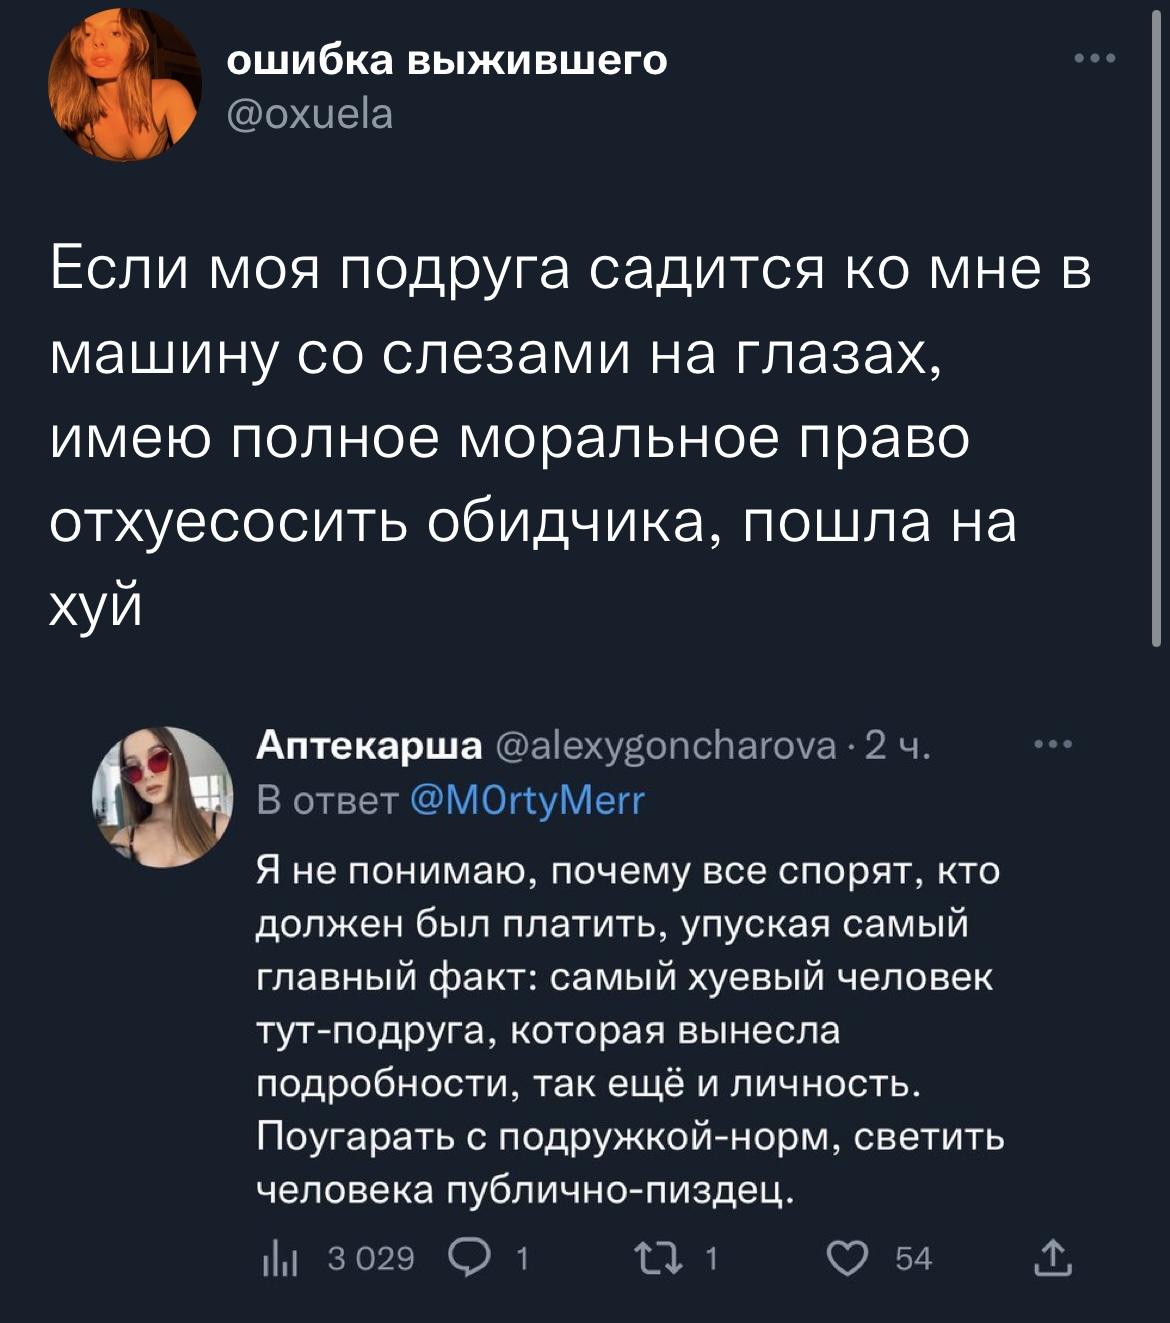Click the 3 029 views count

[x=371, y=1258]
